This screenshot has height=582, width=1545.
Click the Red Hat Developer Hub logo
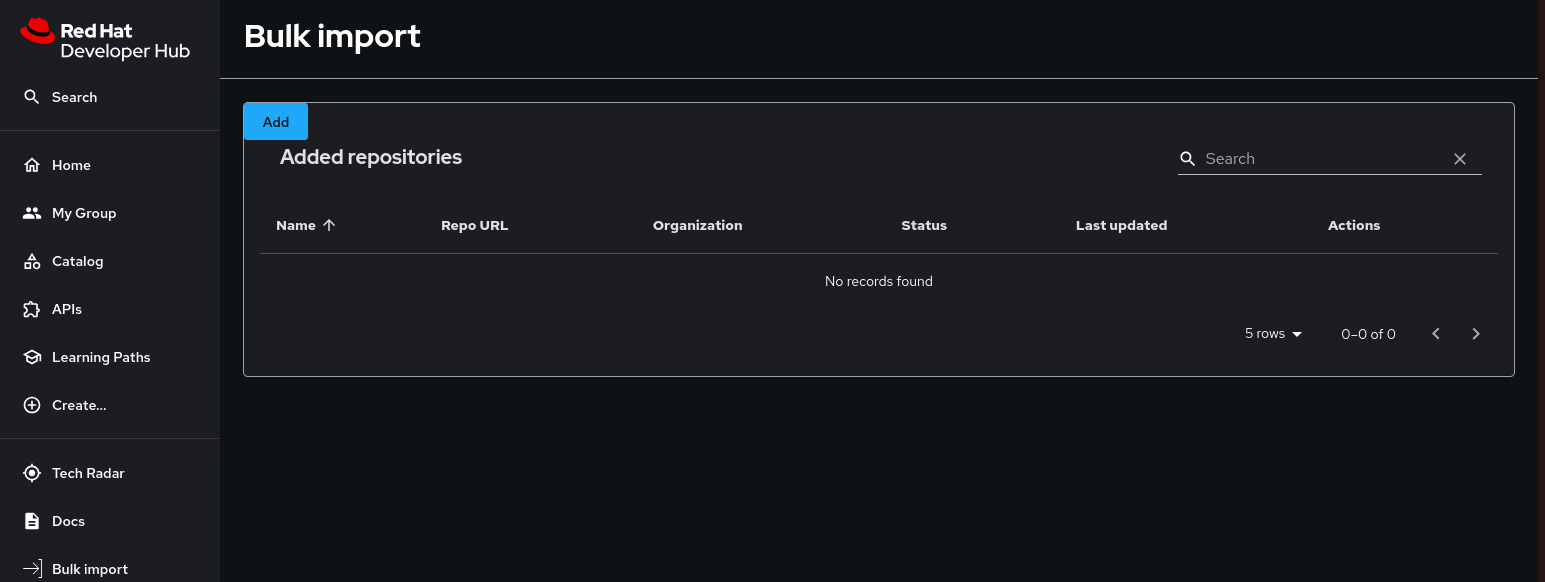pos(105,41)
